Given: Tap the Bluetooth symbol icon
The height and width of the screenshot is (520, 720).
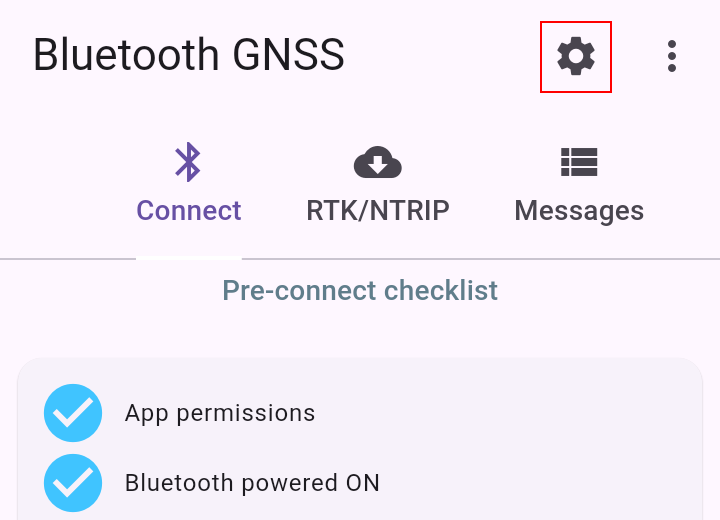Looking at the screenshot, I should [188, 162].
